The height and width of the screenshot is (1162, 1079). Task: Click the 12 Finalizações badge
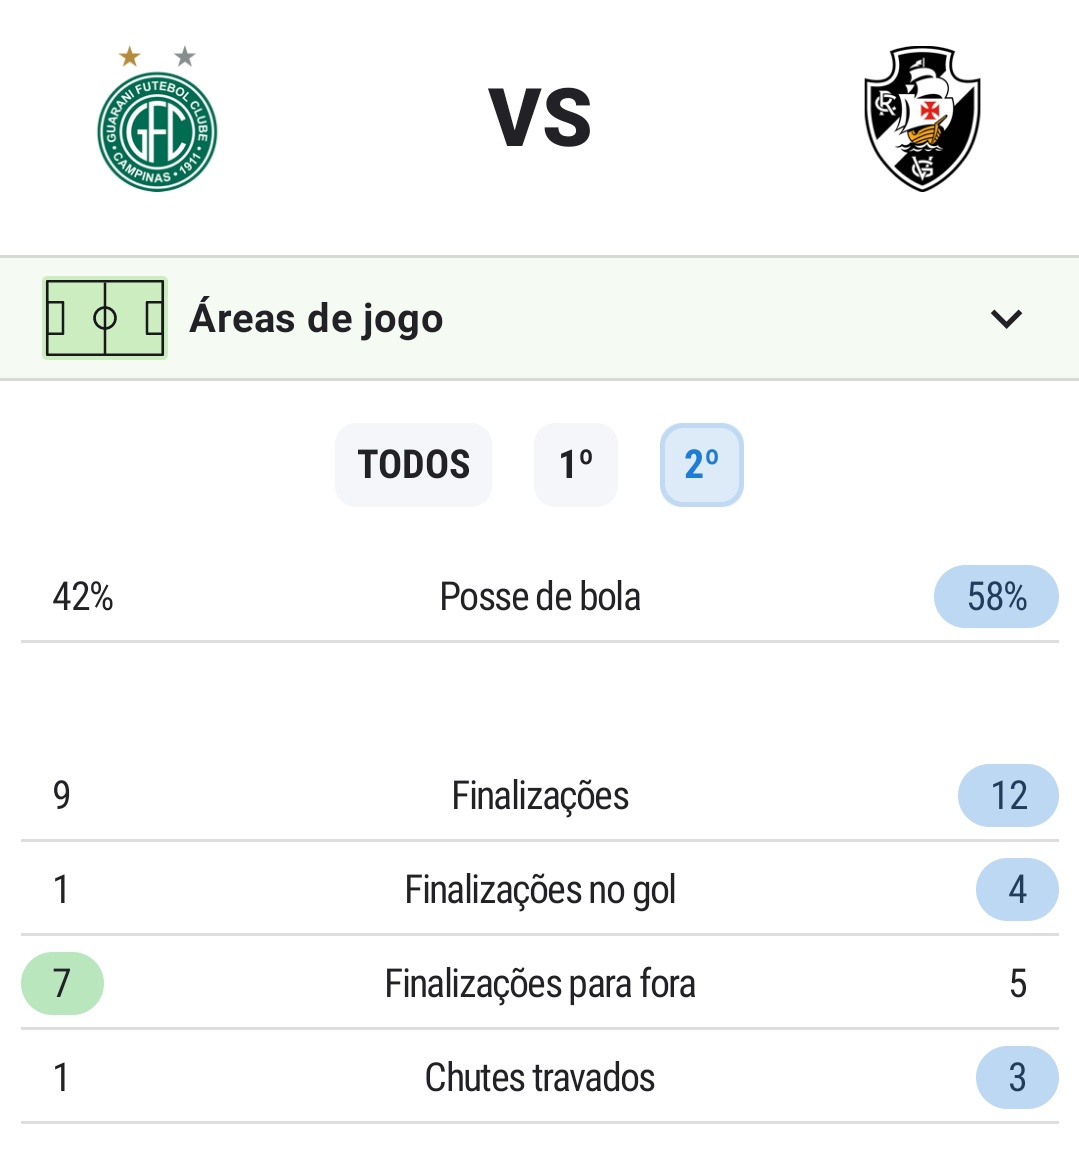(x=1008, y=796)
